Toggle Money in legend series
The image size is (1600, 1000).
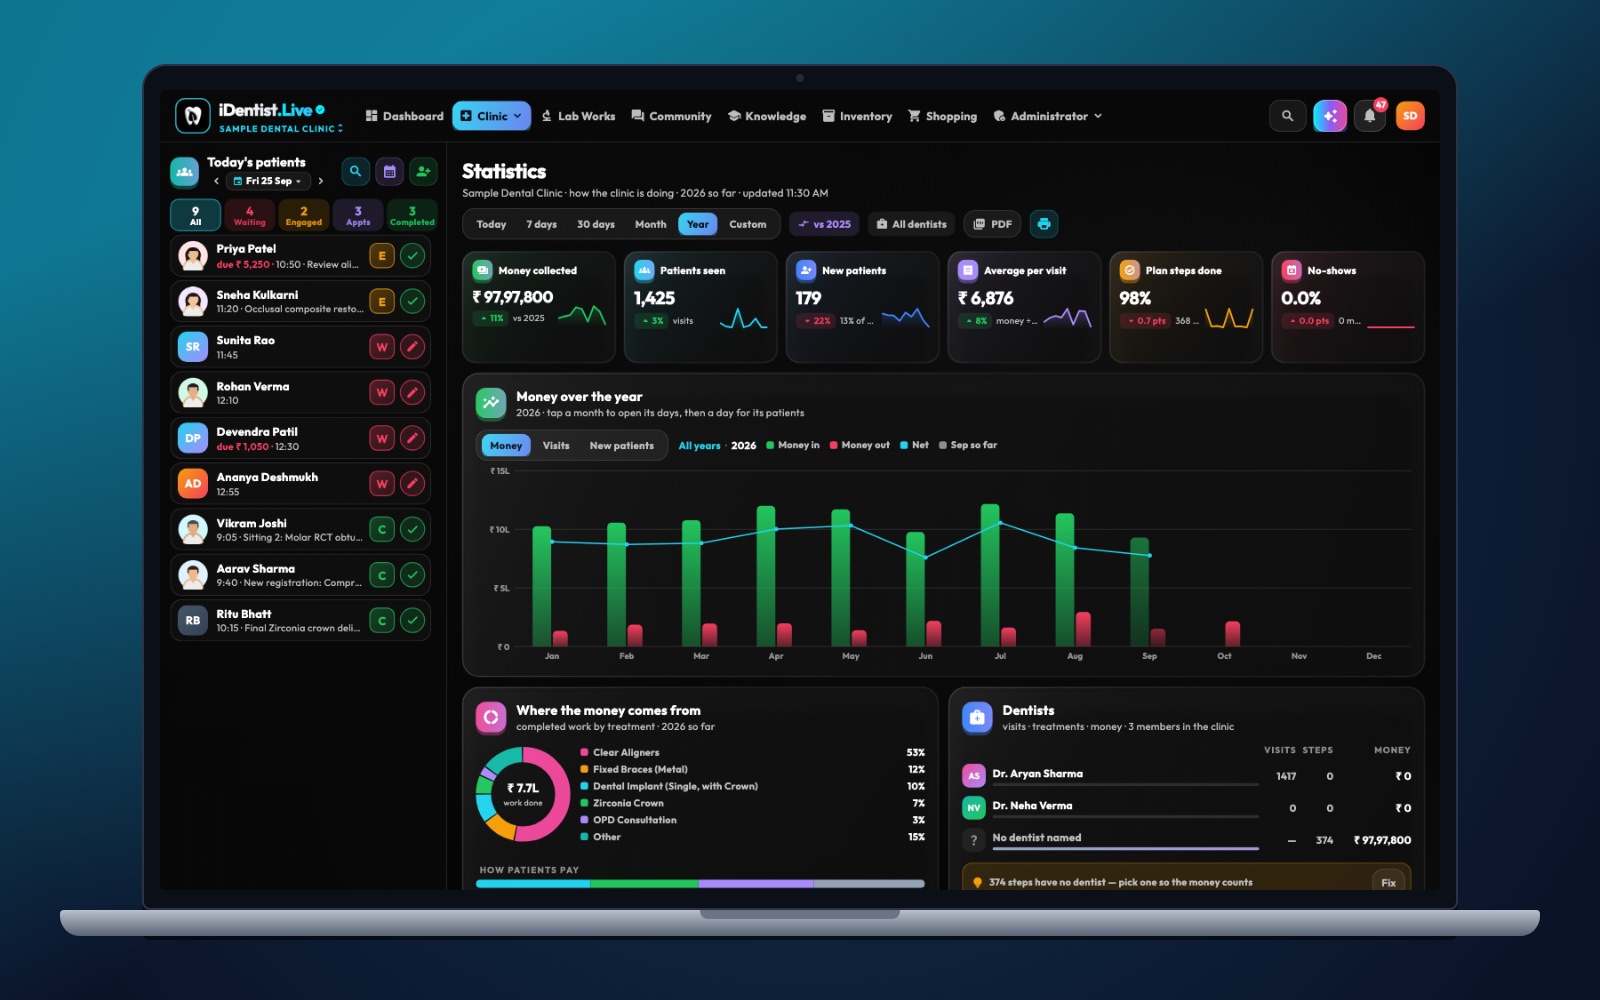[x=793, y=445]
